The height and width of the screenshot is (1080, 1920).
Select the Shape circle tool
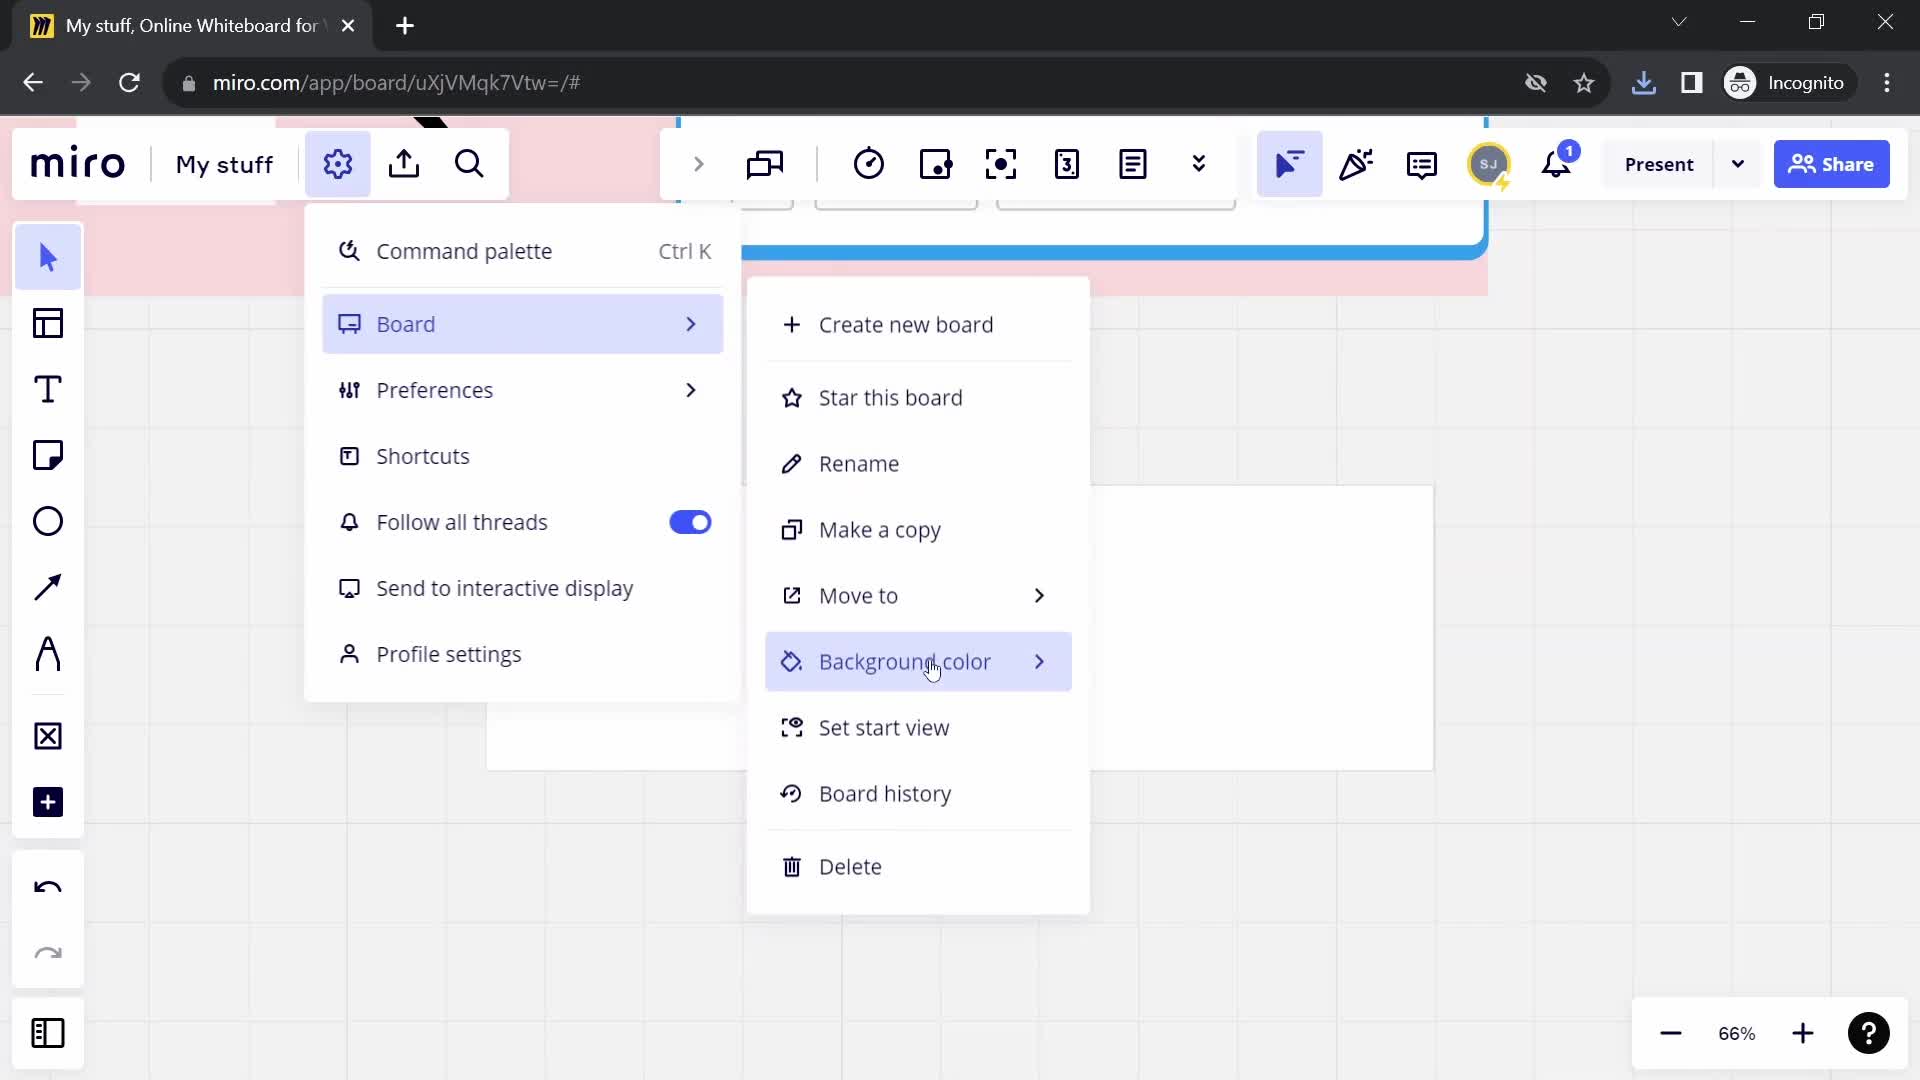point(48,521)
